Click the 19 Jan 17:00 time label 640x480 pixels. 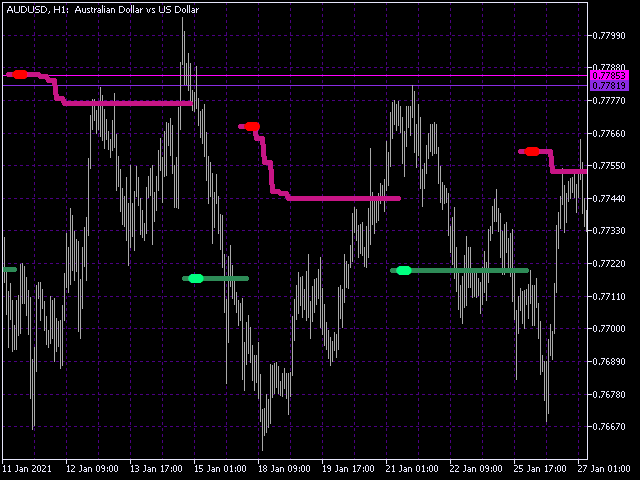pyautogui.click(x=348, y=469)
